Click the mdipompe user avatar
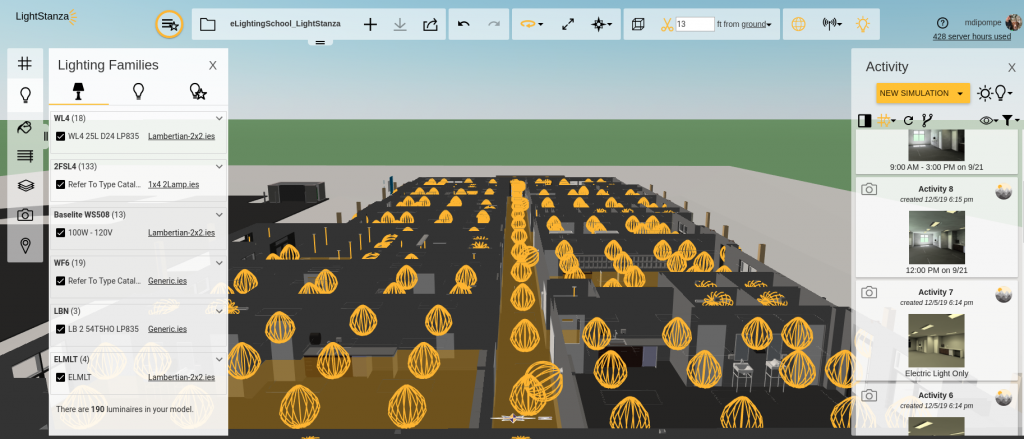Viewport: 1024px width, 439px height. [1013, 22]
